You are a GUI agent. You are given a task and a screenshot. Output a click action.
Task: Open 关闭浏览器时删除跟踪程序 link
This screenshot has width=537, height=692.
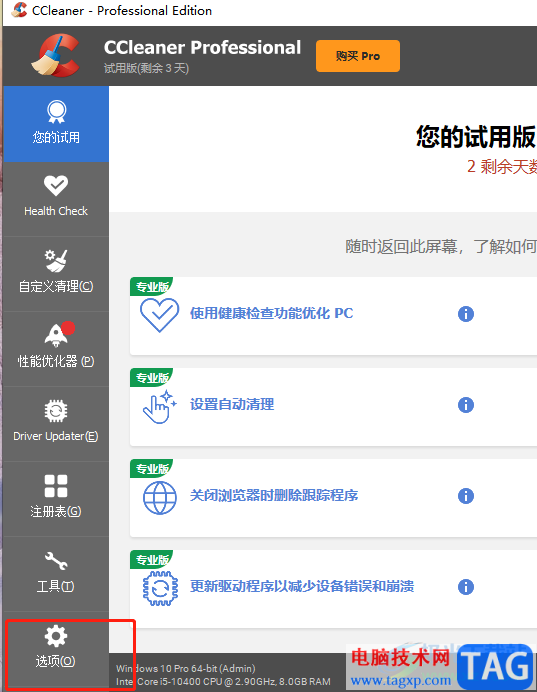(274, 495)
